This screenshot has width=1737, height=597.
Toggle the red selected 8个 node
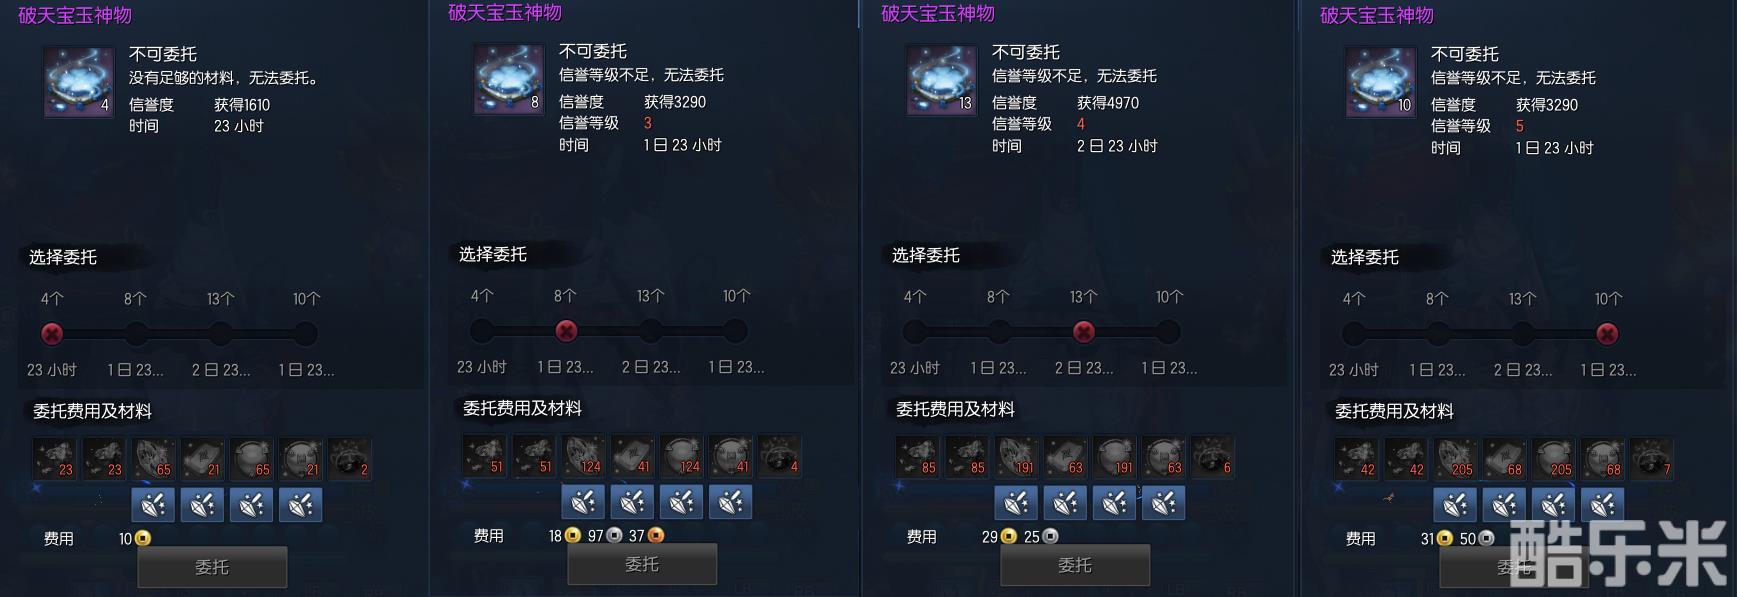566,330
